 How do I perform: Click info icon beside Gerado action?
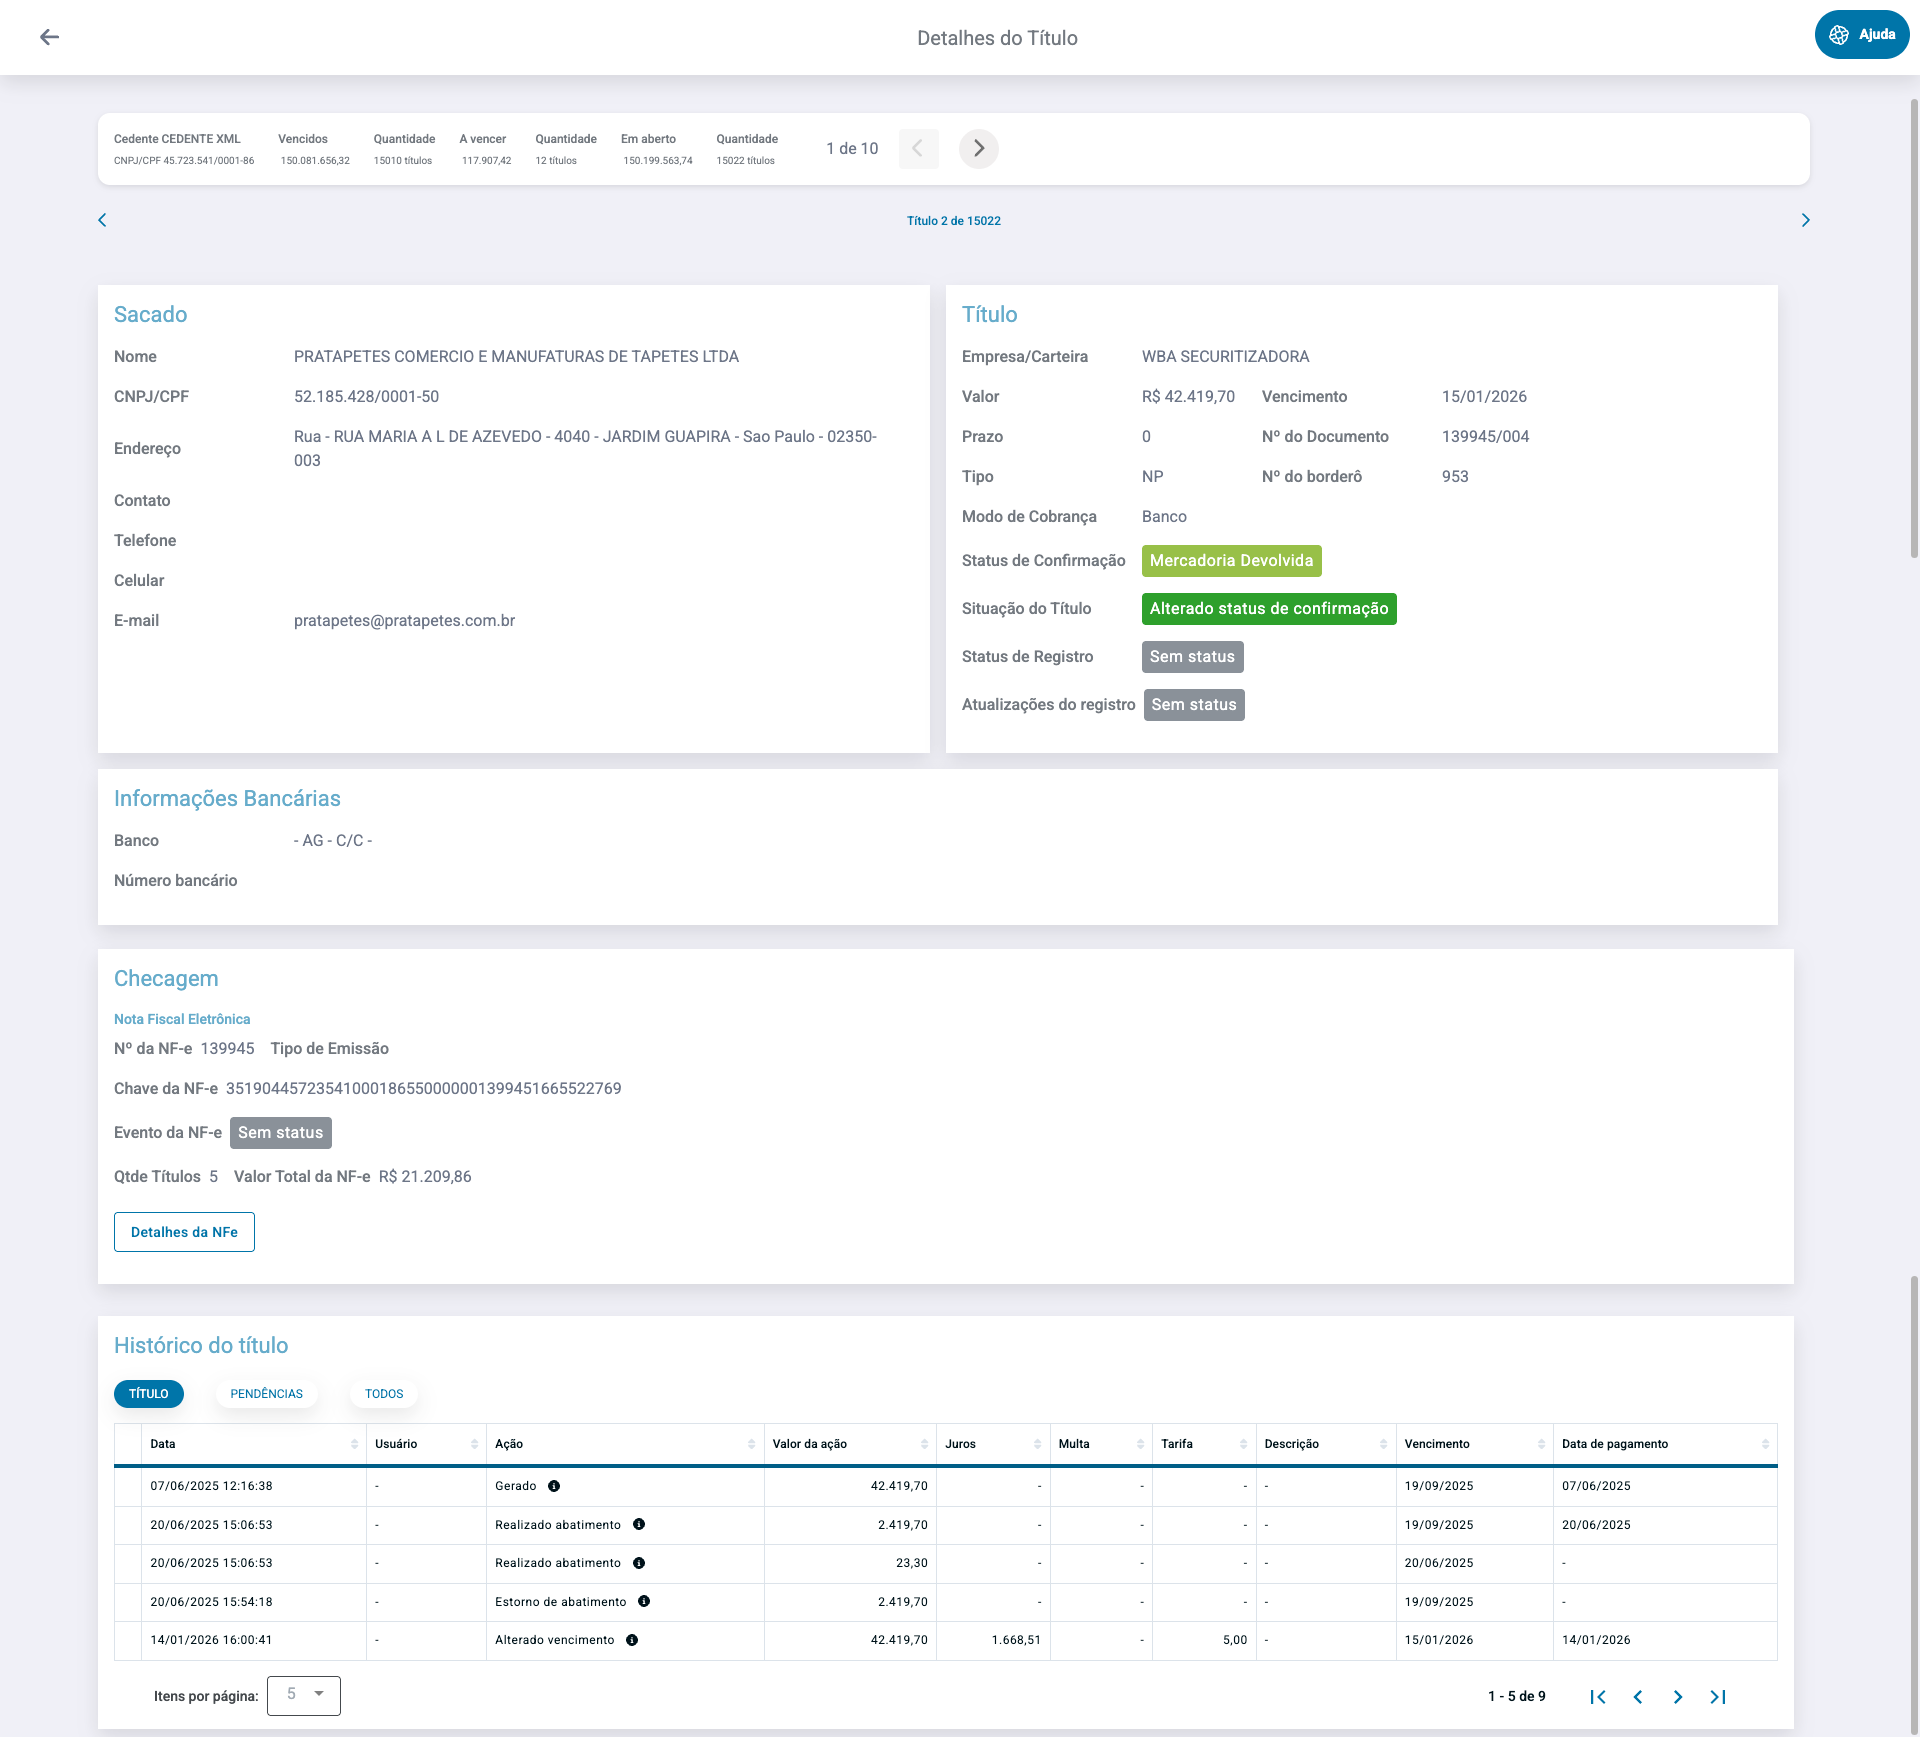pos(554,1486)
